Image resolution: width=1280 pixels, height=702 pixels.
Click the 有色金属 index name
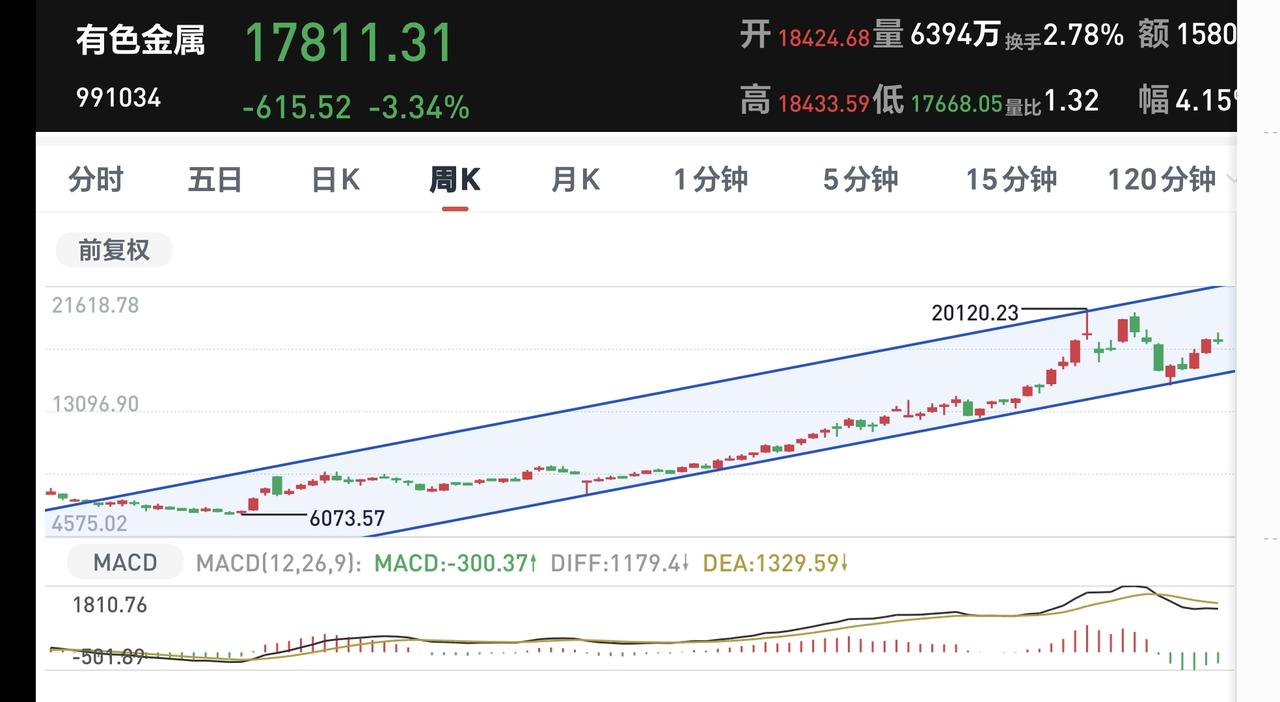[x=140, y=41]
